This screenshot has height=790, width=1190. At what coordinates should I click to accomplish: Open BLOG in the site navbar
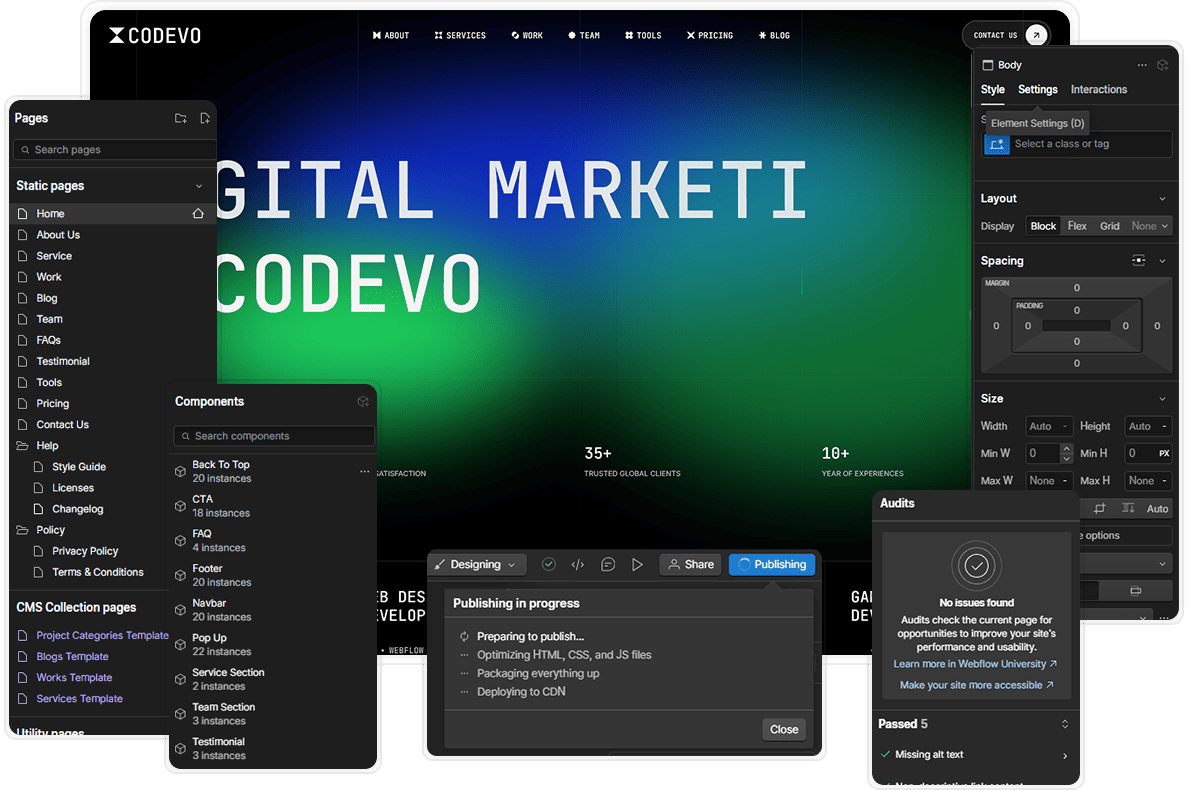coord(774,36)
